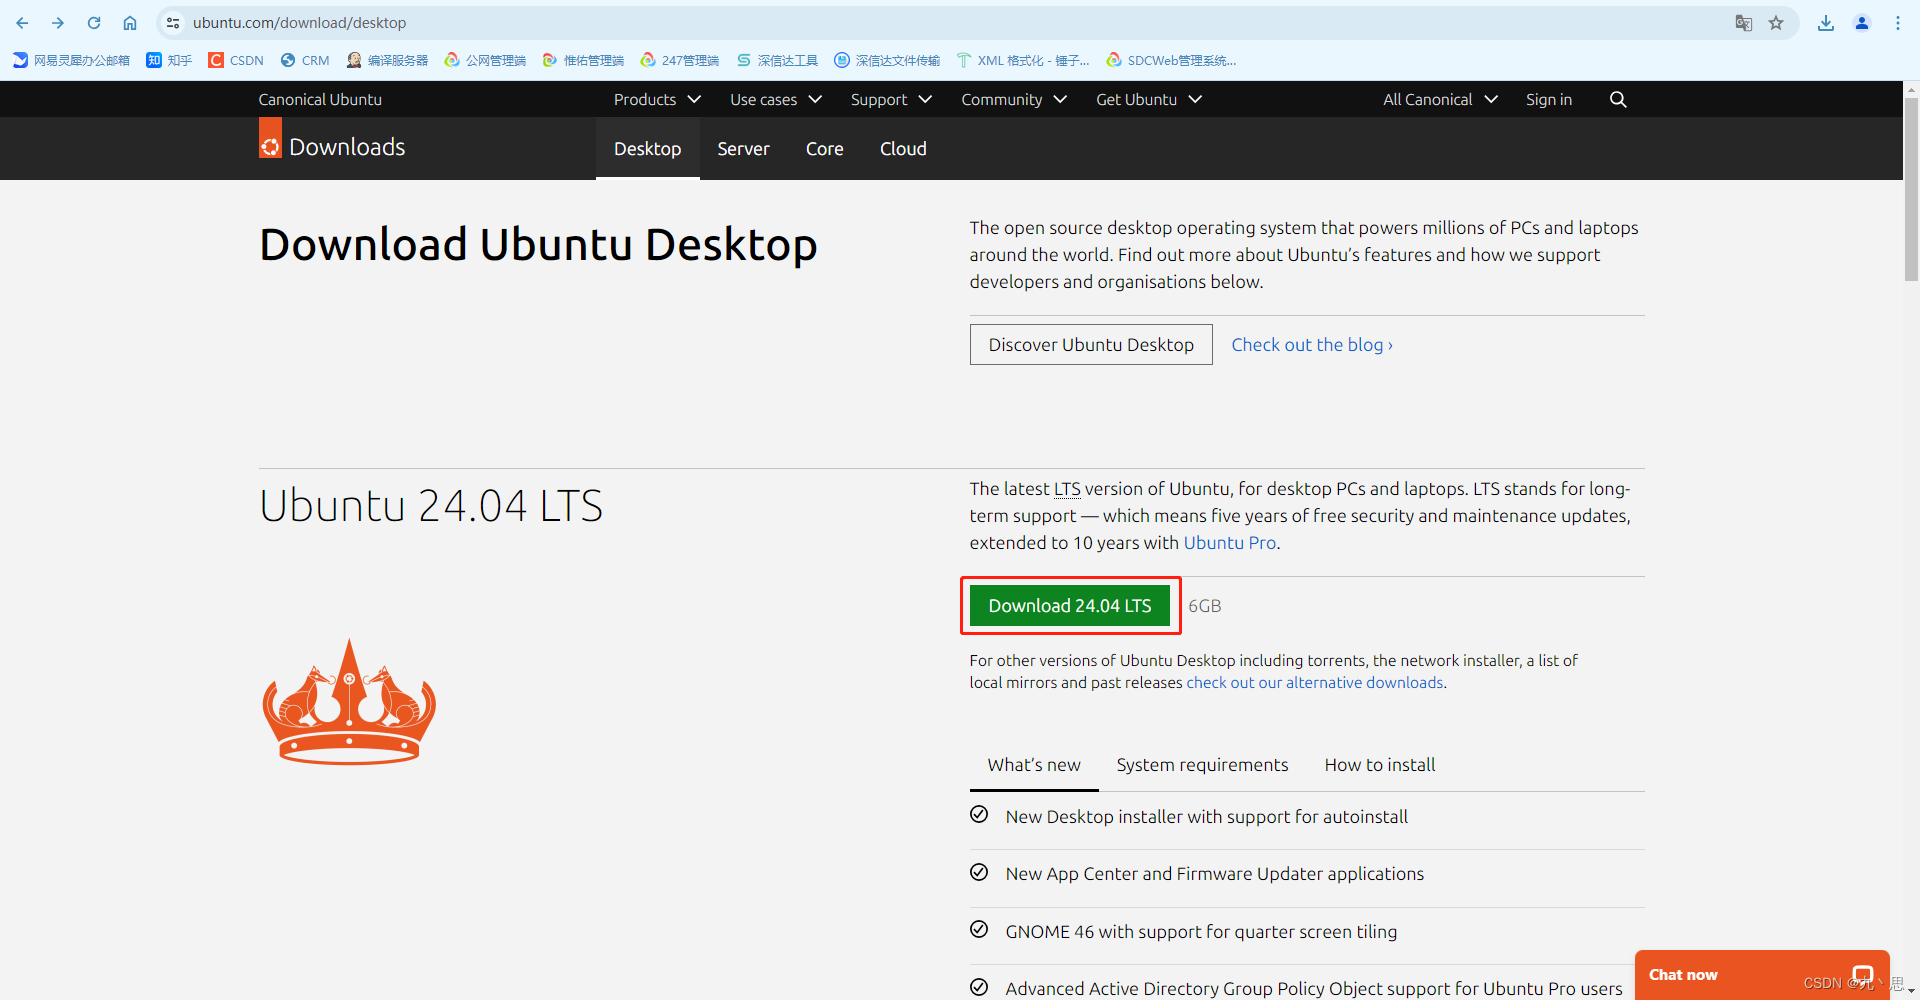Open the alternative downloads link
Image resolution: width=1920 pixels, height=1000 pixels.
[x=1315, y=683]
